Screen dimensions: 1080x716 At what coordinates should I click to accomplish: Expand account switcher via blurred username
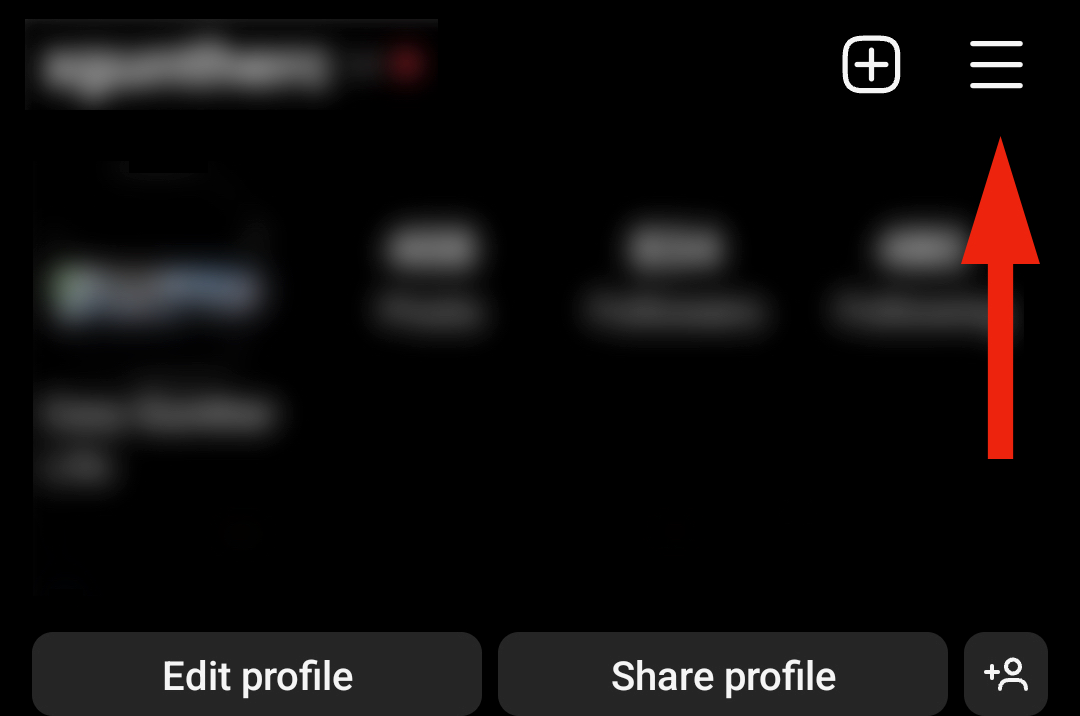(x=186, y=67)
